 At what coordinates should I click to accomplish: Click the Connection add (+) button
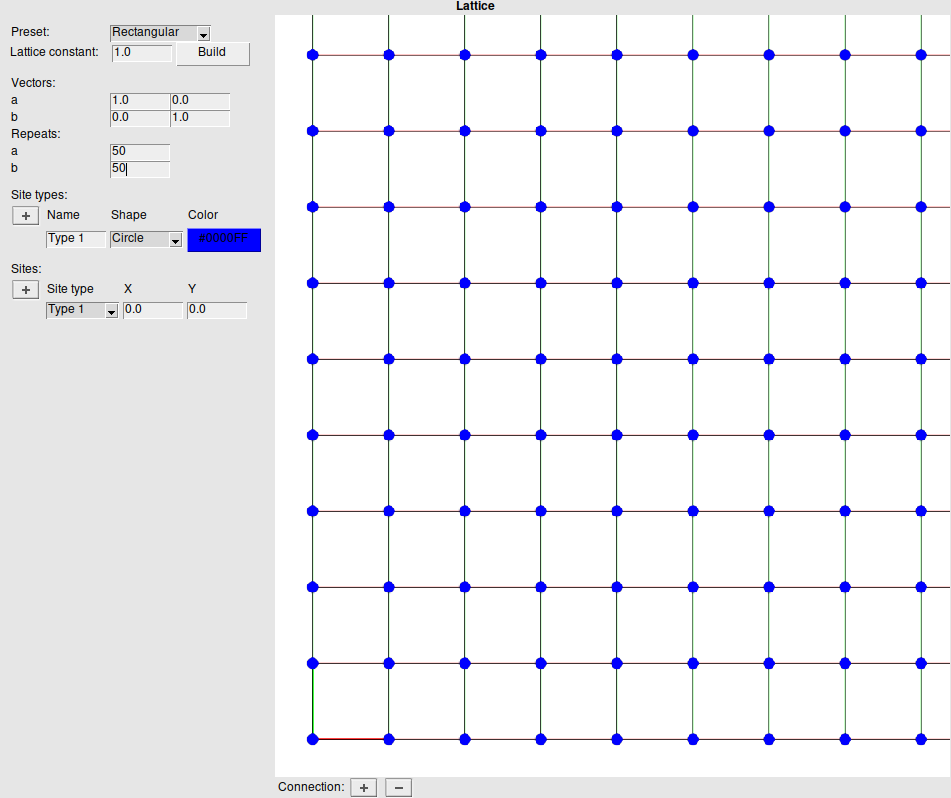point(363,787)
